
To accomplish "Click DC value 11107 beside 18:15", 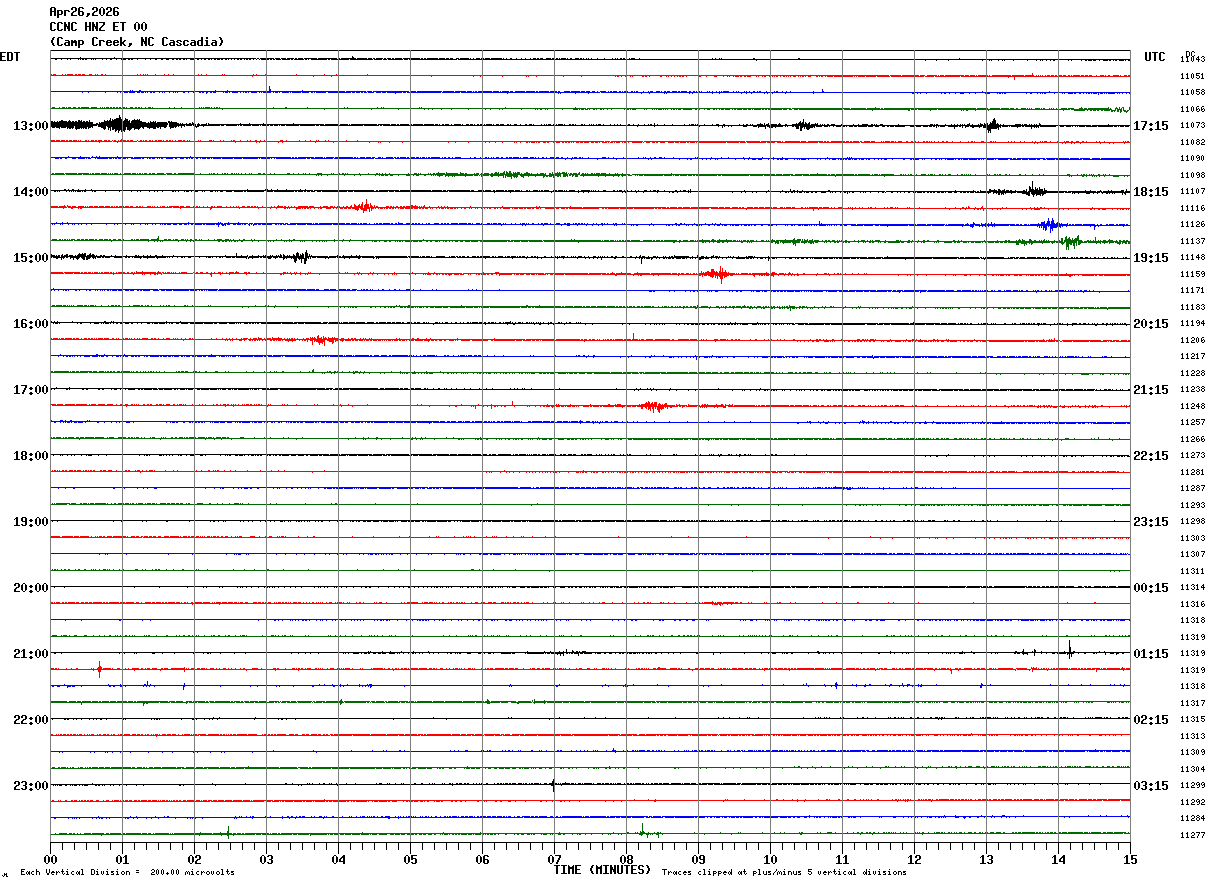I will click(x=1192, y=192).
